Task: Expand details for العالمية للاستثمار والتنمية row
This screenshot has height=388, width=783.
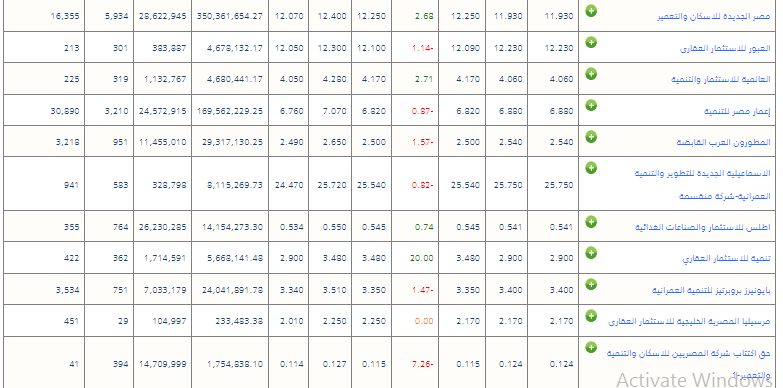Action: pos(591,74)
